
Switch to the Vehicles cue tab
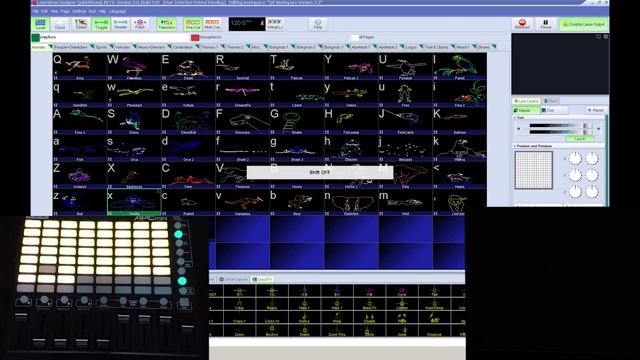point(122,47)
